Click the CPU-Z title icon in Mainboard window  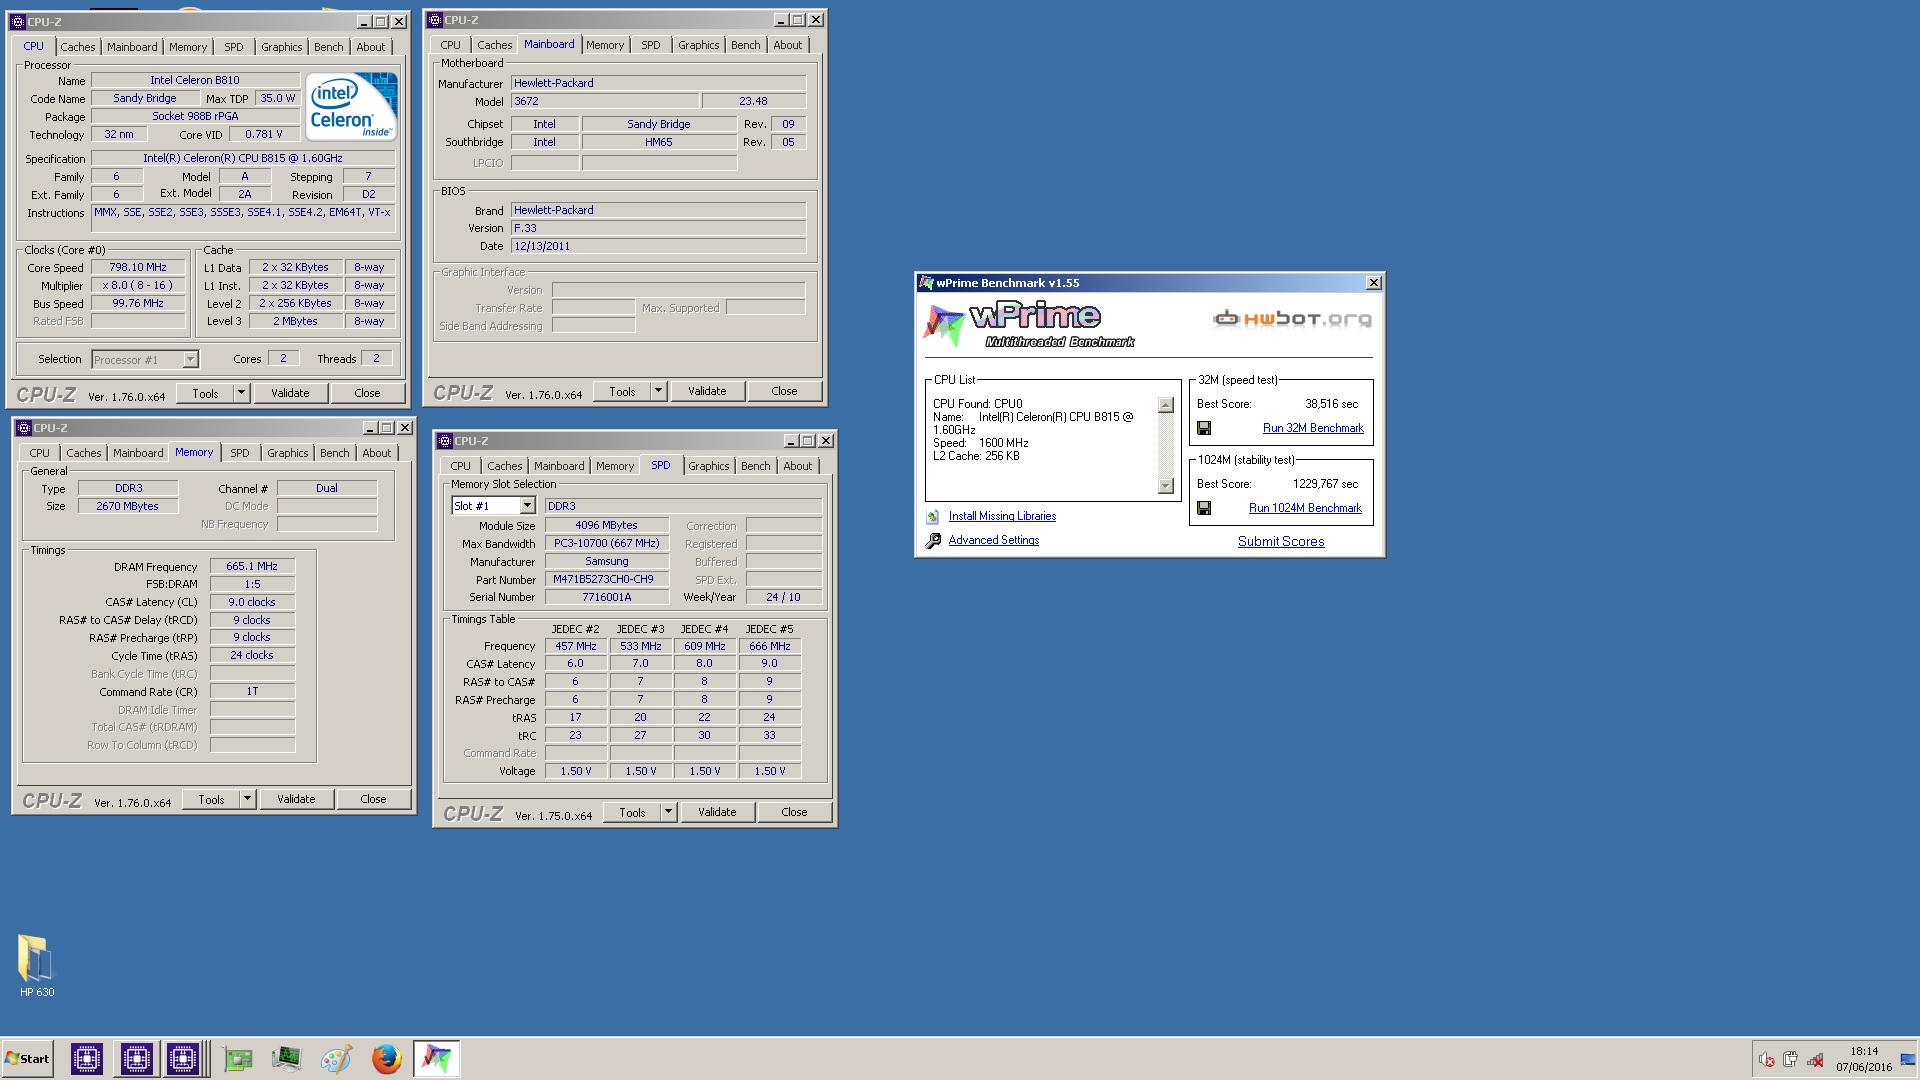tap(436, 20)
